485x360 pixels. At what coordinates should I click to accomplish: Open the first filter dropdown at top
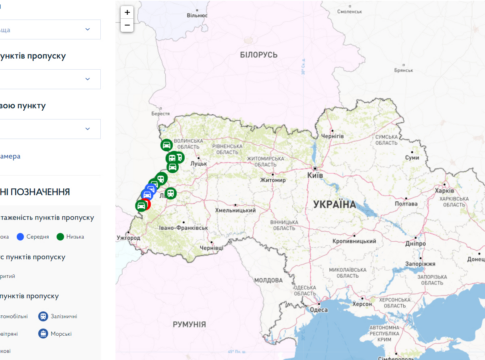click(50, 29)
